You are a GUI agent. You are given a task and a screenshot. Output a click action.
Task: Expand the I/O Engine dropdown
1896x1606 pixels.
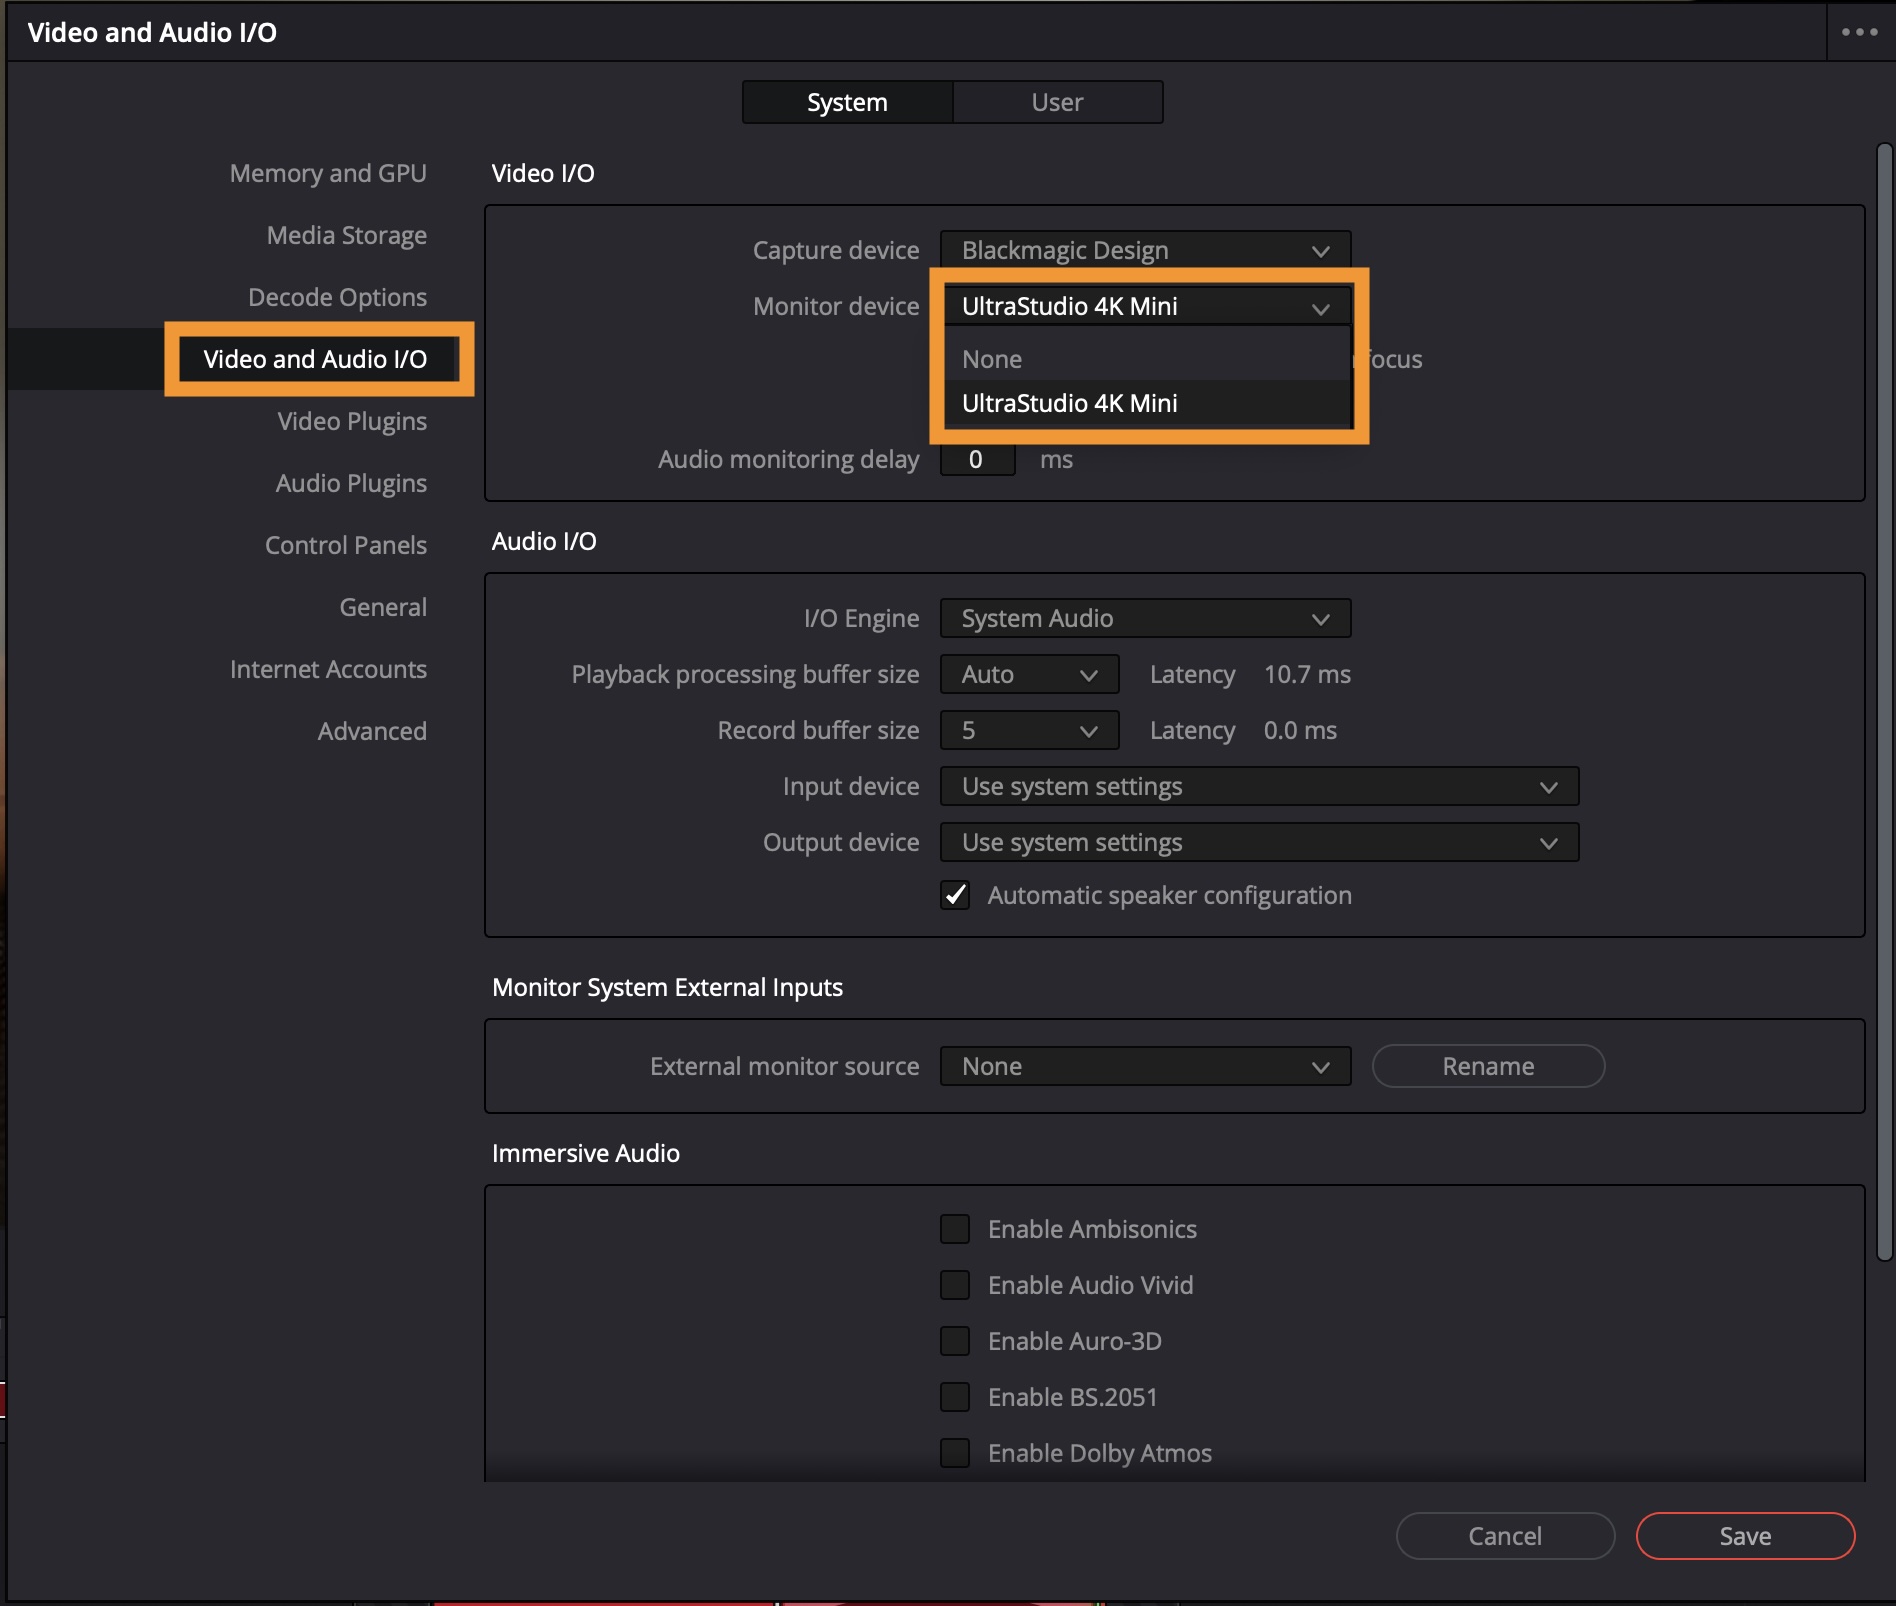(x=1145, y=618)
